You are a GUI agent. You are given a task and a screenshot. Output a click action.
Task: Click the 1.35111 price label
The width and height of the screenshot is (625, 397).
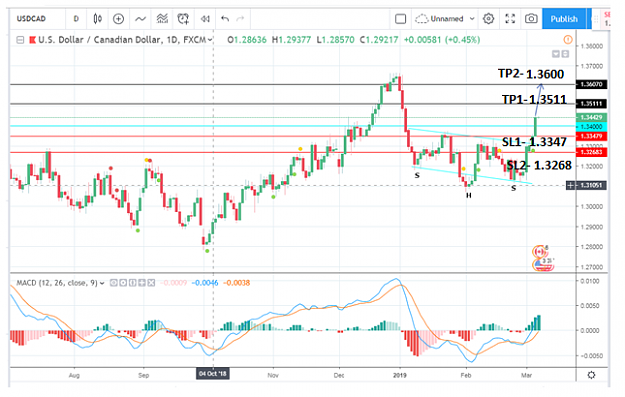click(x=592, y=104)
